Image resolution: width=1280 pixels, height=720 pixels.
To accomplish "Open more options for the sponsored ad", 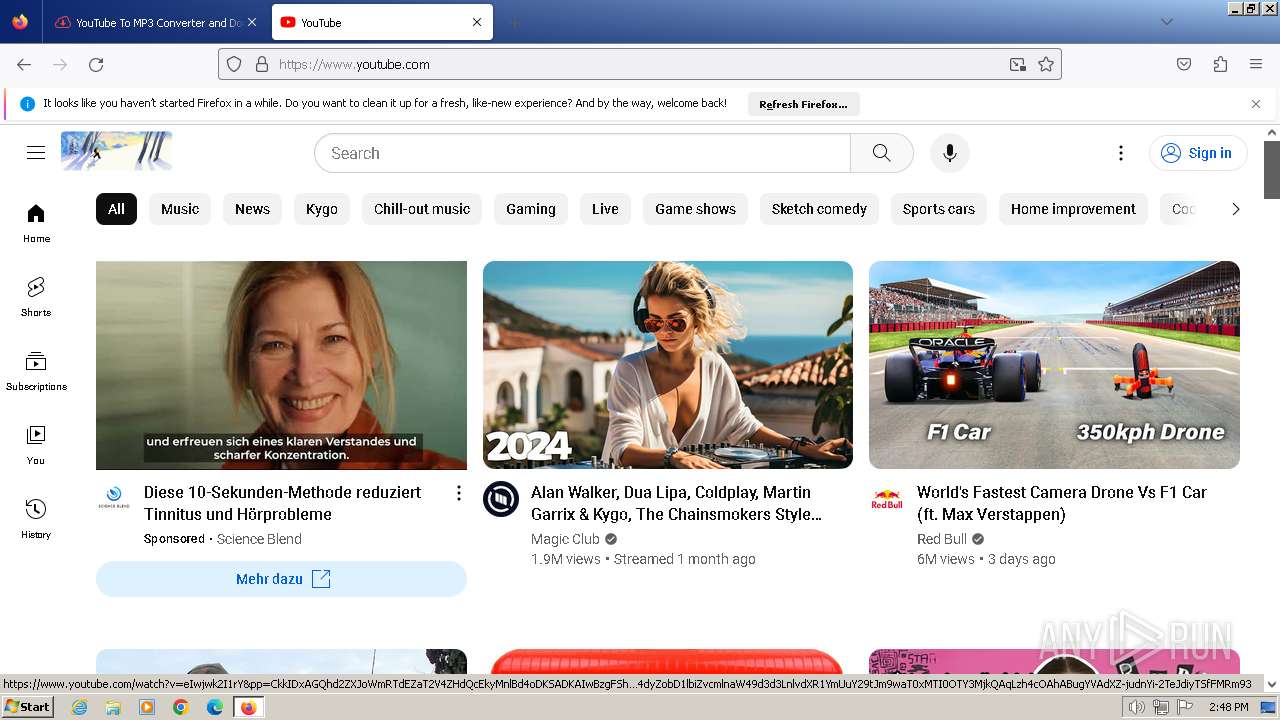I will 459,493.
